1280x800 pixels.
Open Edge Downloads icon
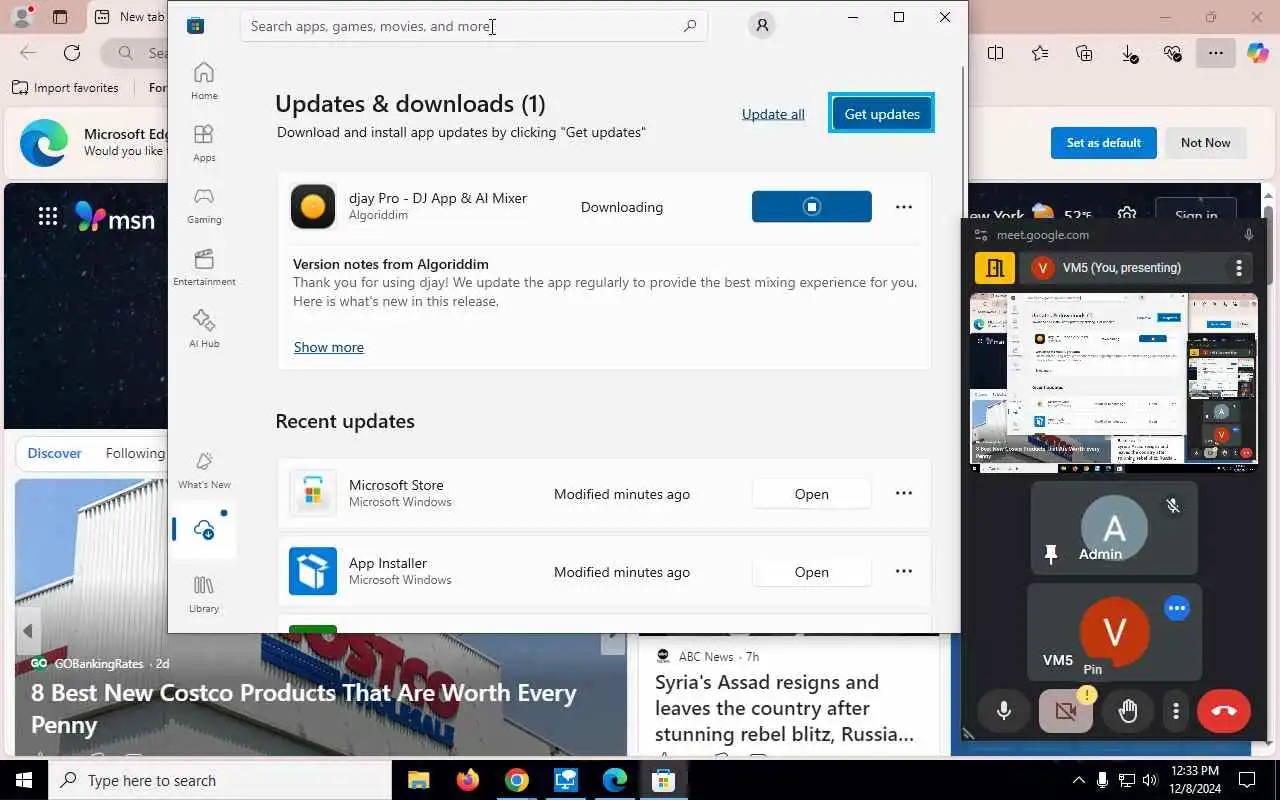pyautogui.click(x=1129, y=54)
